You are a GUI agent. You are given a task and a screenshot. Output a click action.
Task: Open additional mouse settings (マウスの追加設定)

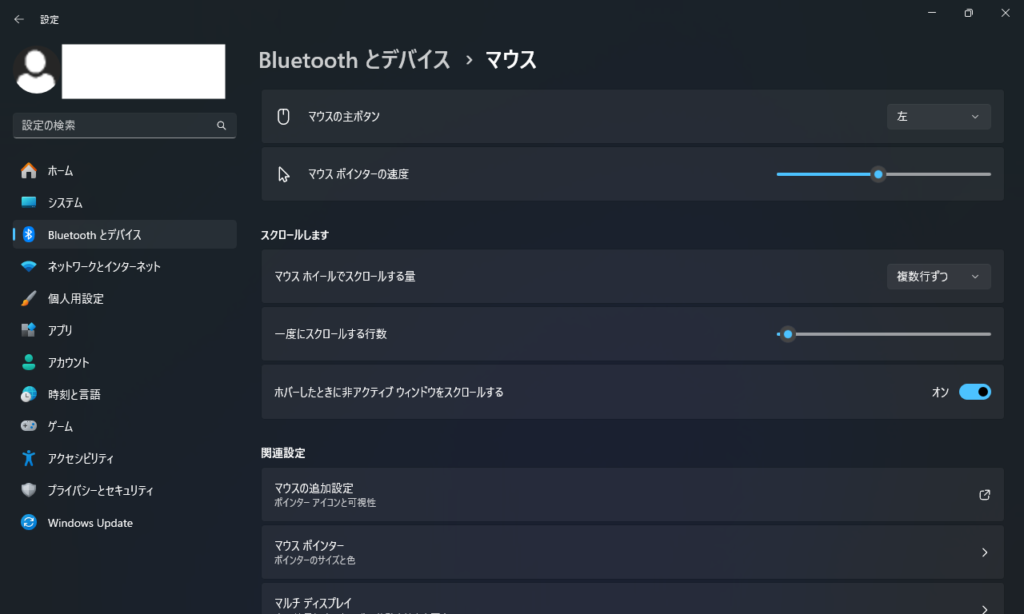[x=632, y=494]
